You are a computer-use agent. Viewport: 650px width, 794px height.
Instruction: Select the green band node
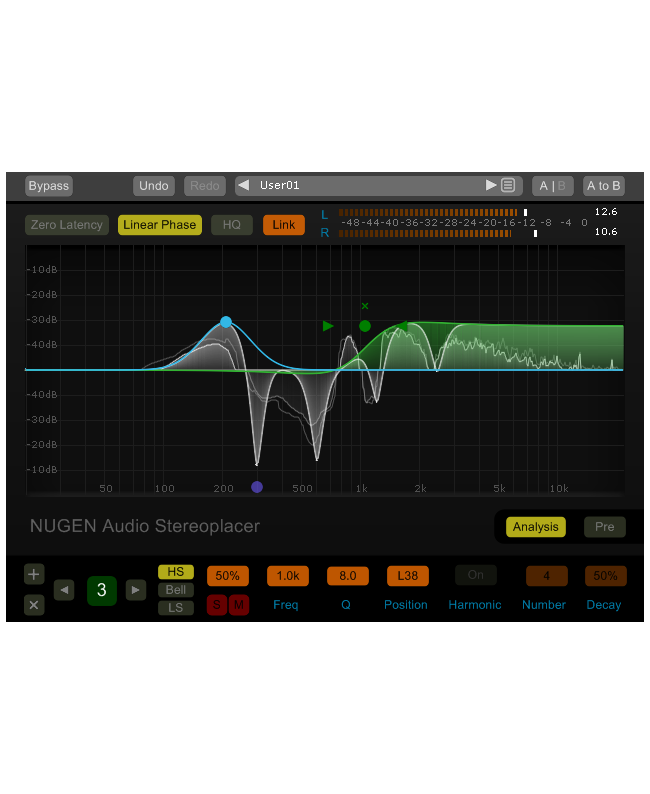[365, 326]
